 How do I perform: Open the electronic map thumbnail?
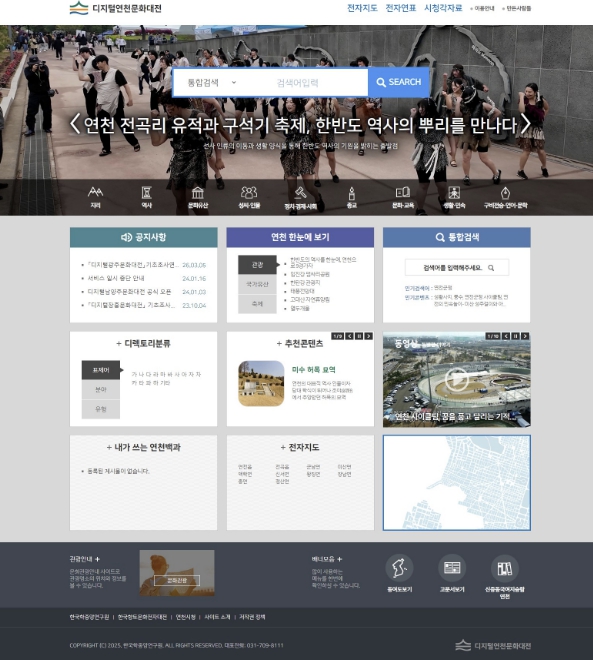pyautogui.click(x=457, y=483)
